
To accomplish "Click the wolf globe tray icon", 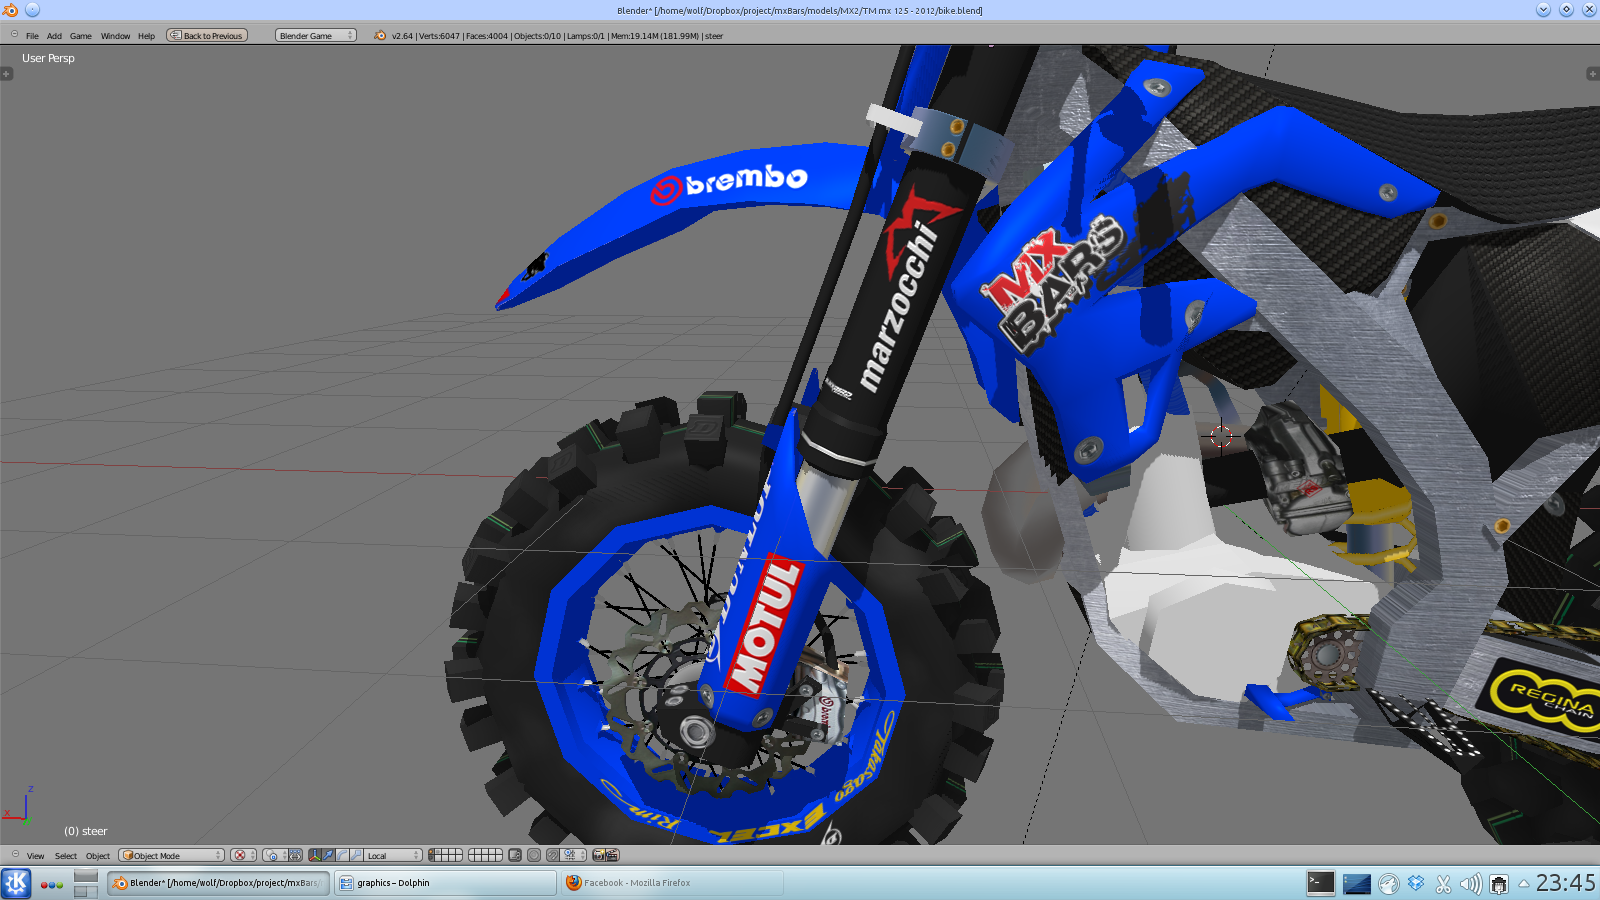I will coord(1389,884).
